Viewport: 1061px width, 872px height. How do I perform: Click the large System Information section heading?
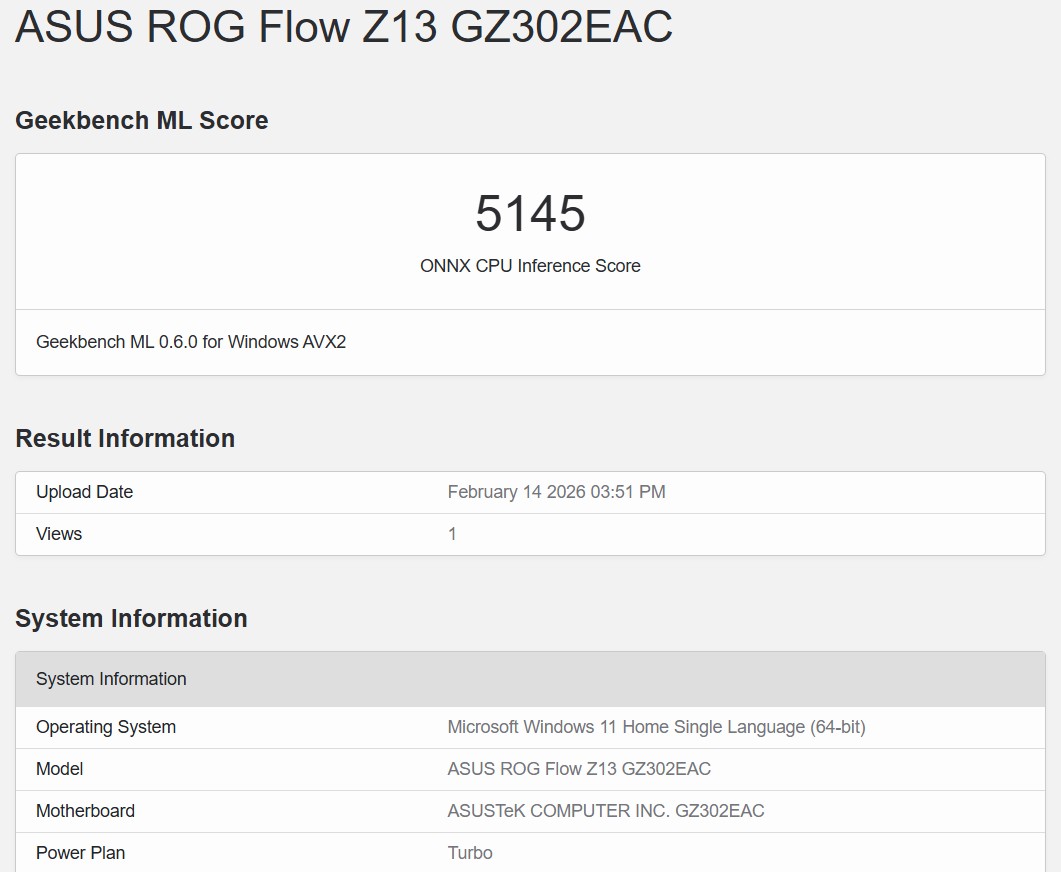[x=131, y=618]
